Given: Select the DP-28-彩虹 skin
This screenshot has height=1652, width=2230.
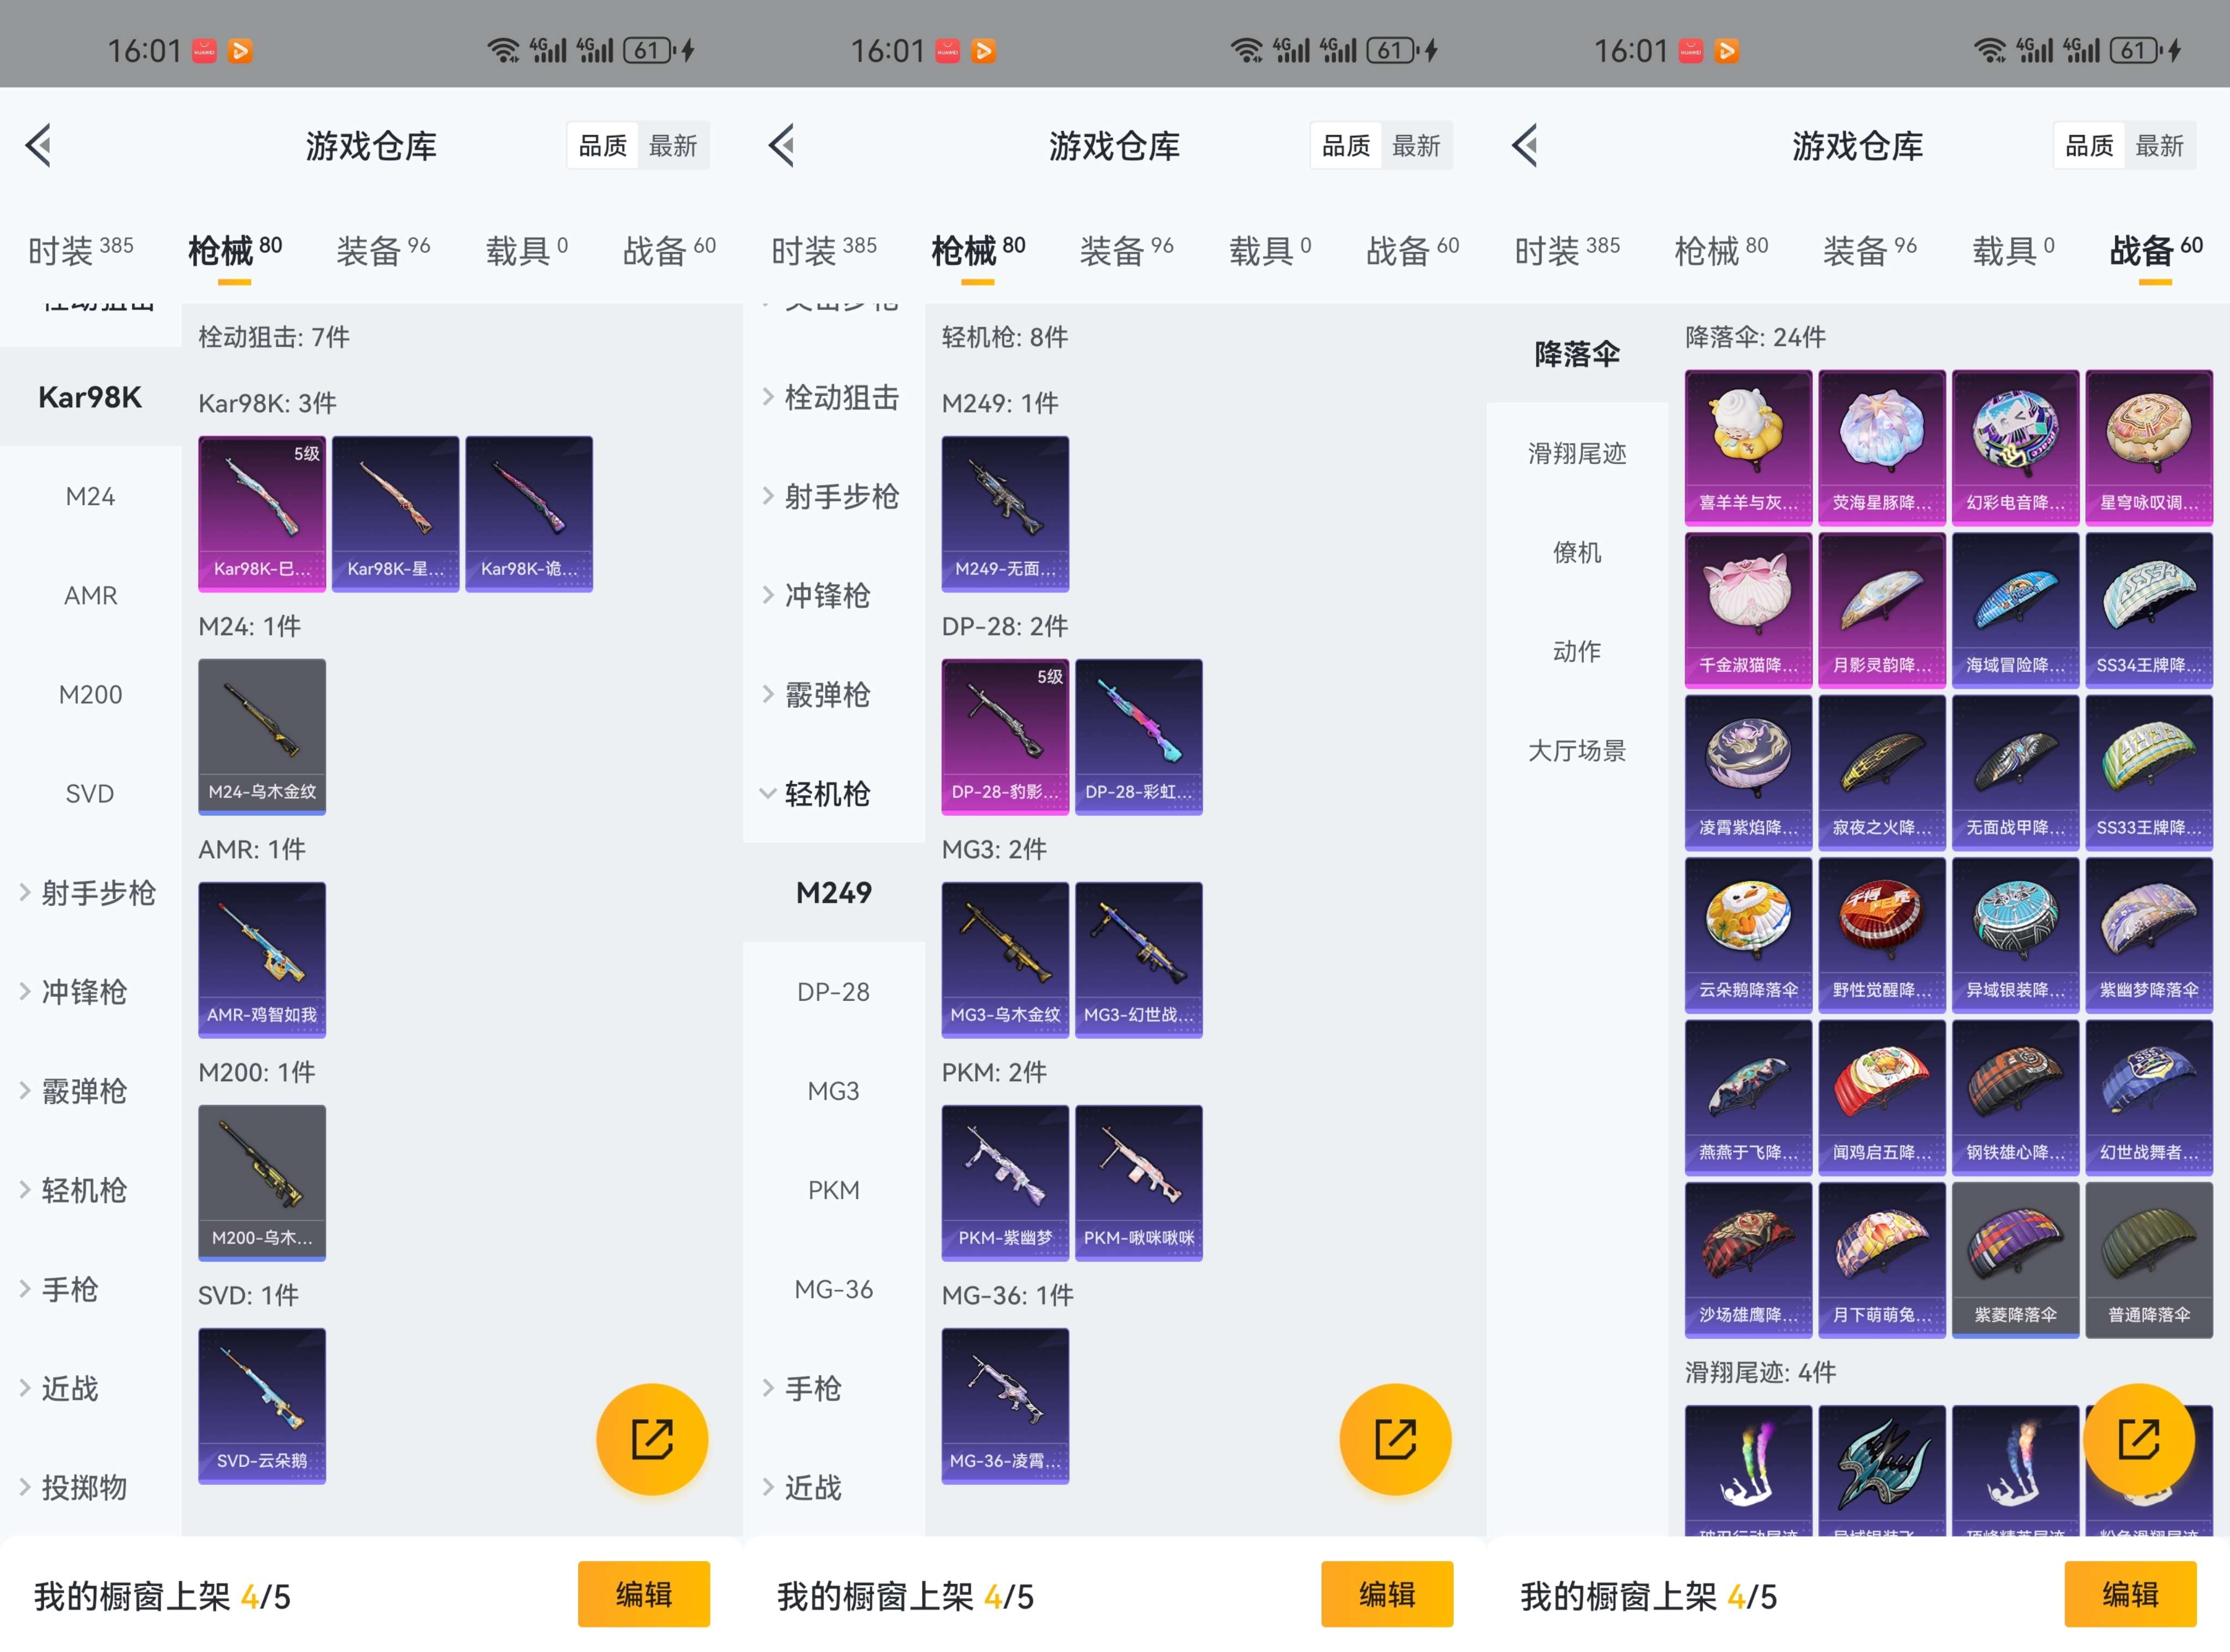Looking at the screenshot, I should pos(1139,737).
